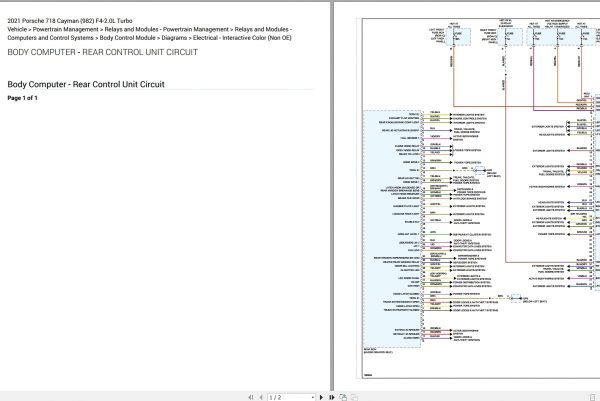Click the '2021 Porsche 718 Cayman (982) F4-2.0L Turbo' title
The image size is (600, 401).
(x=70, y=21)
